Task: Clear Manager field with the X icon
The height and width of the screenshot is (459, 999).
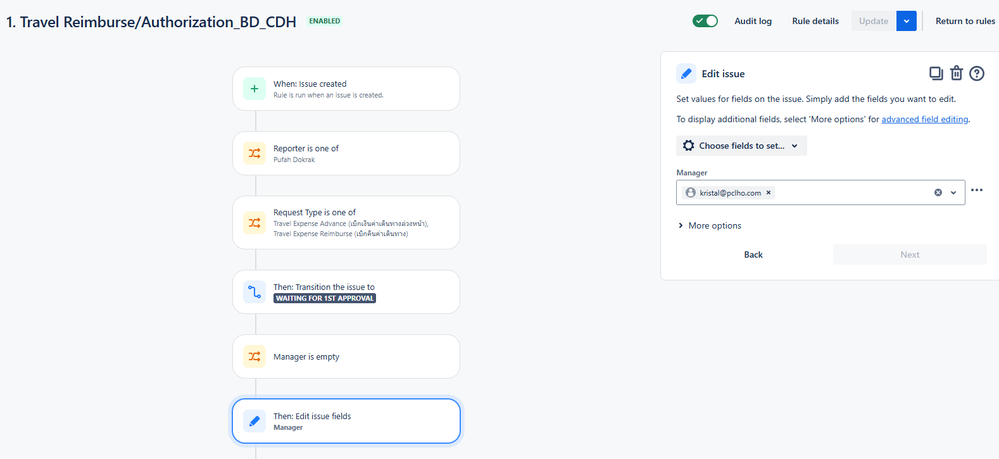Action: coord(938,193)
